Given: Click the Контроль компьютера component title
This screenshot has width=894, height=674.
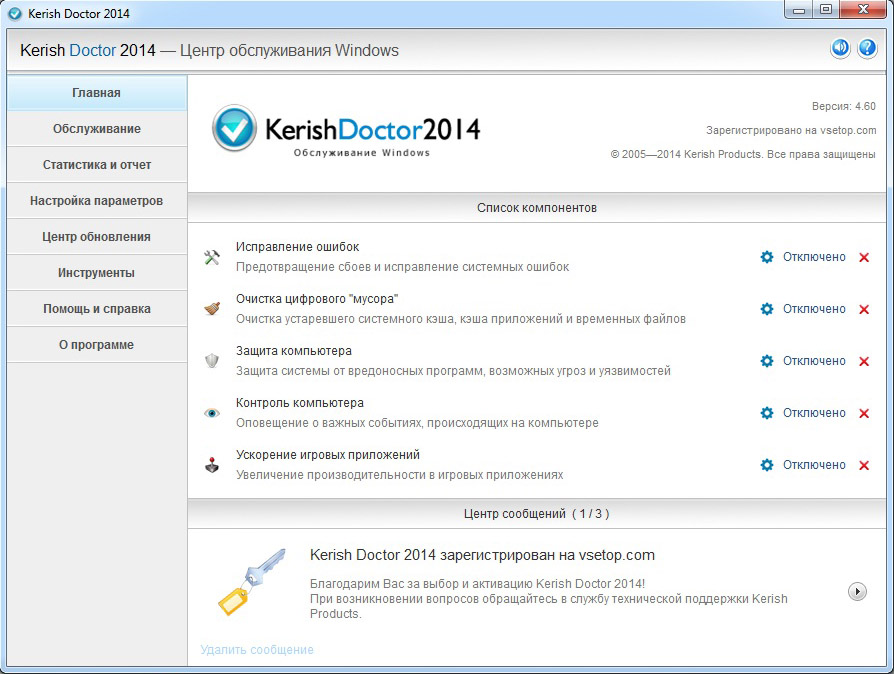Looking at the screenshot, I should (x=300, y=403).
